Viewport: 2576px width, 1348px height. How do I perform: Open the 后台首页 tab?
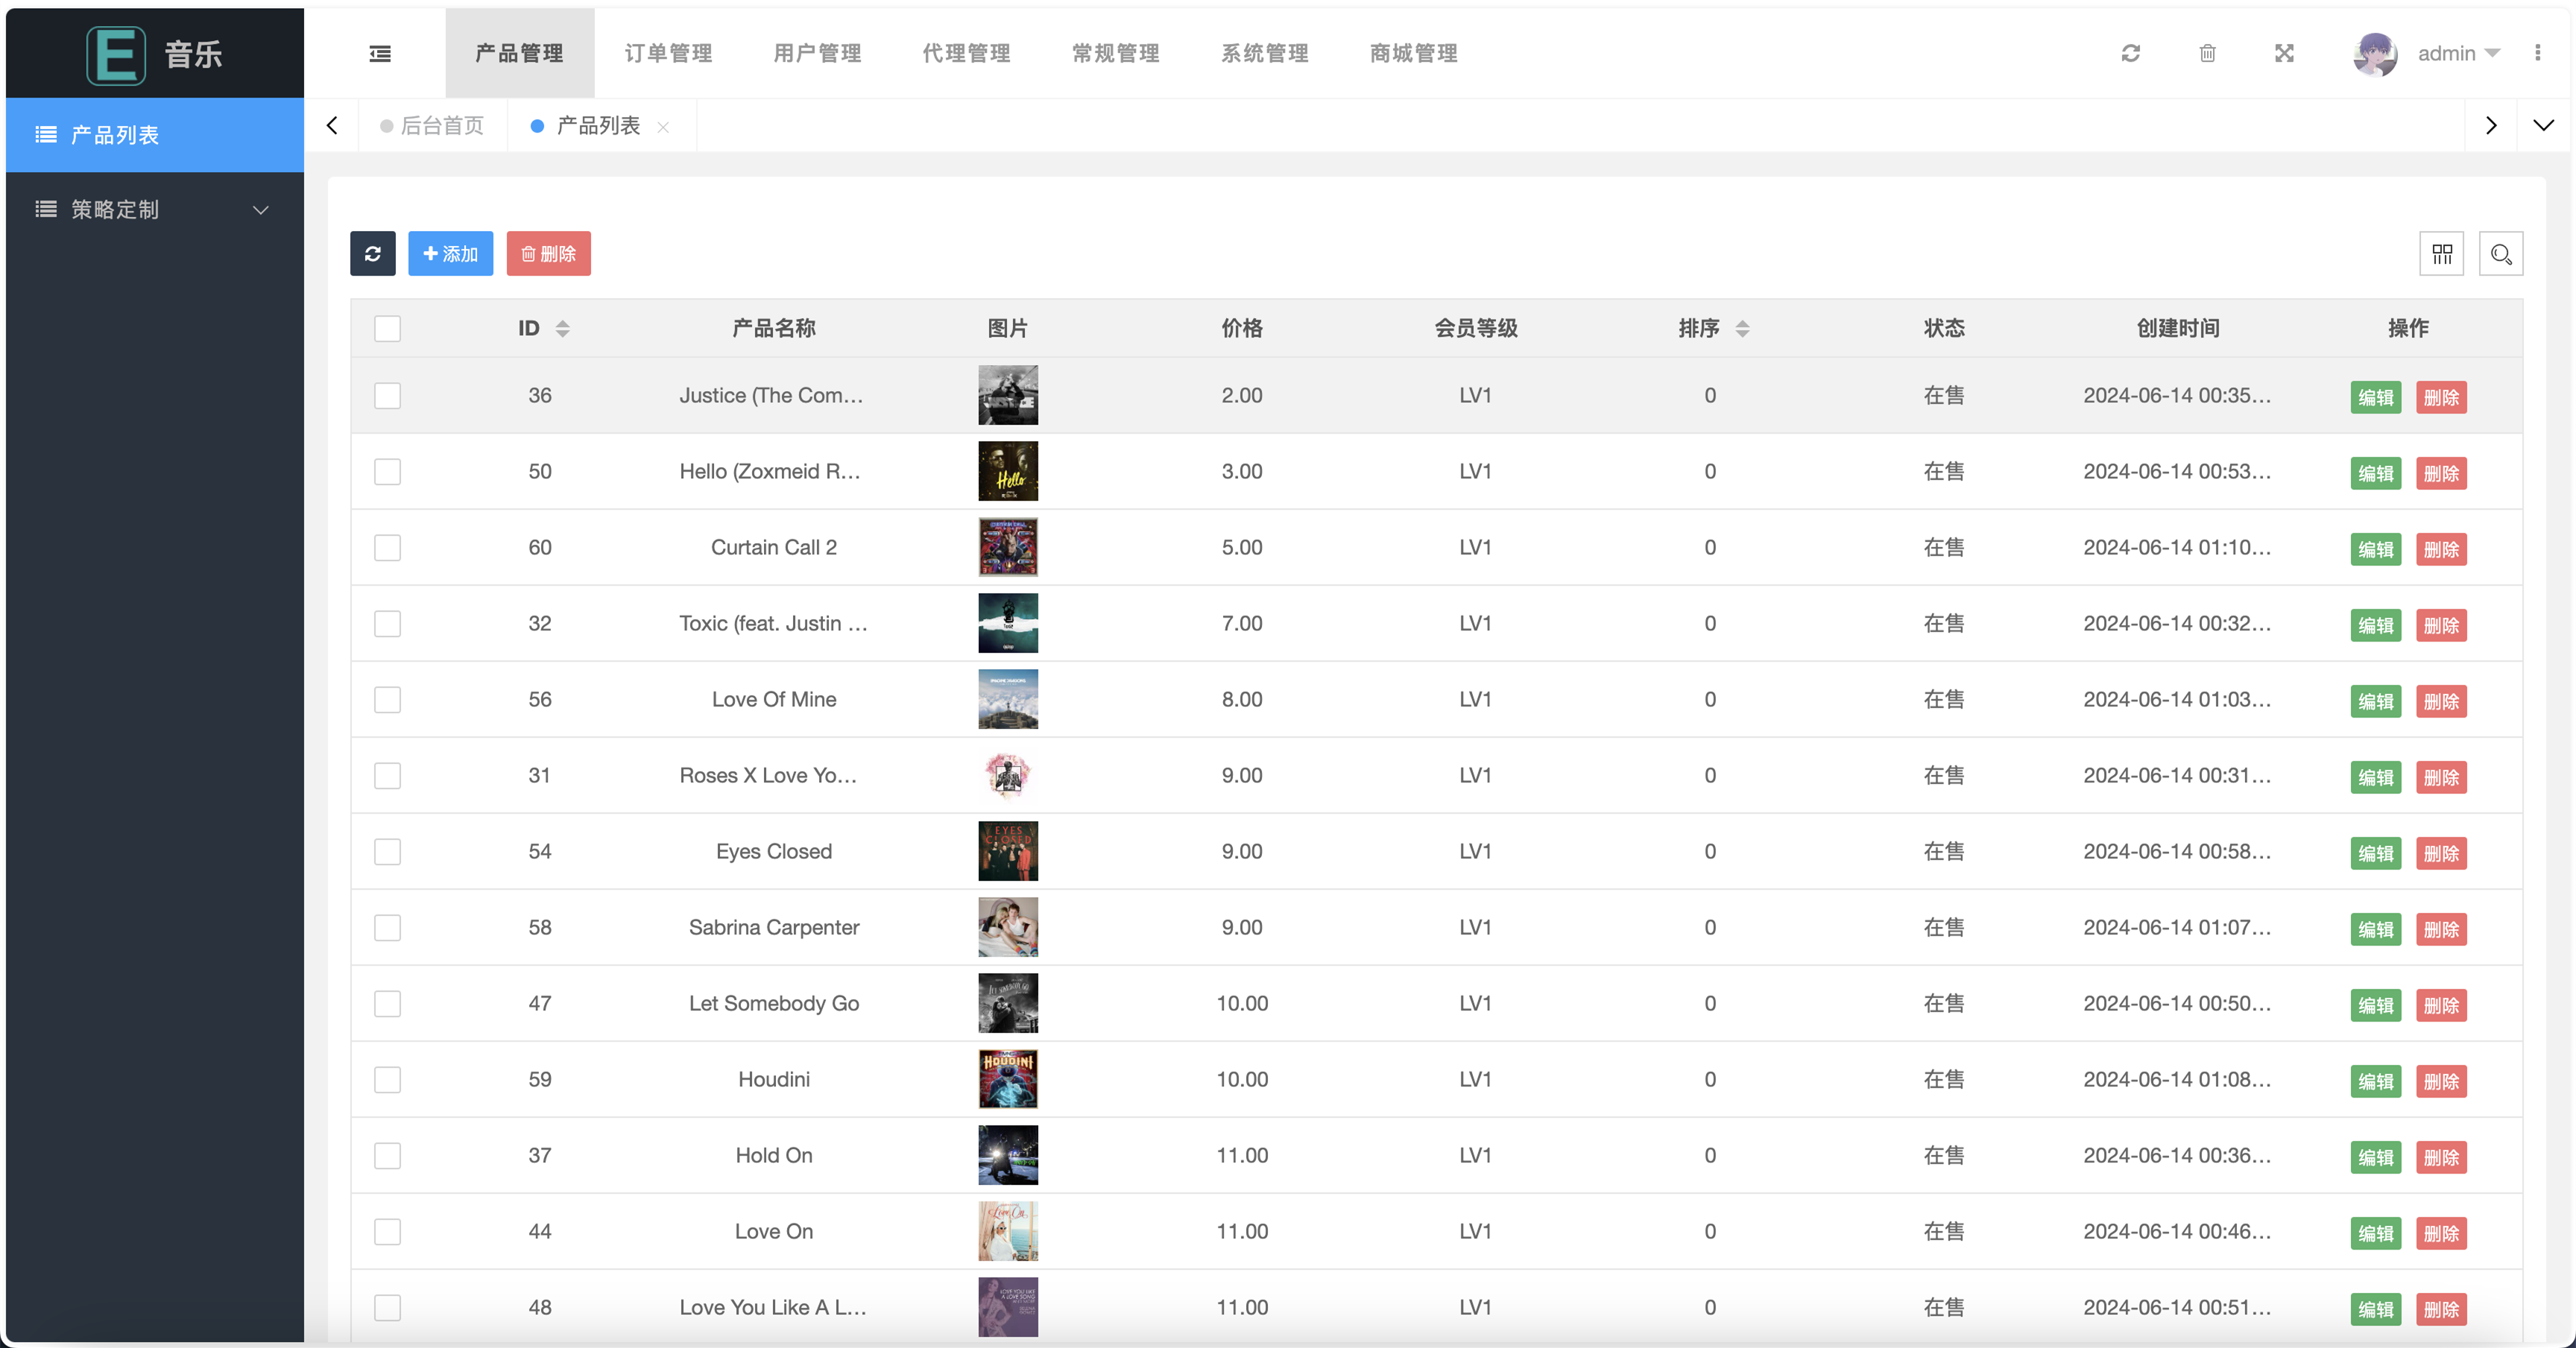[441, 126]
